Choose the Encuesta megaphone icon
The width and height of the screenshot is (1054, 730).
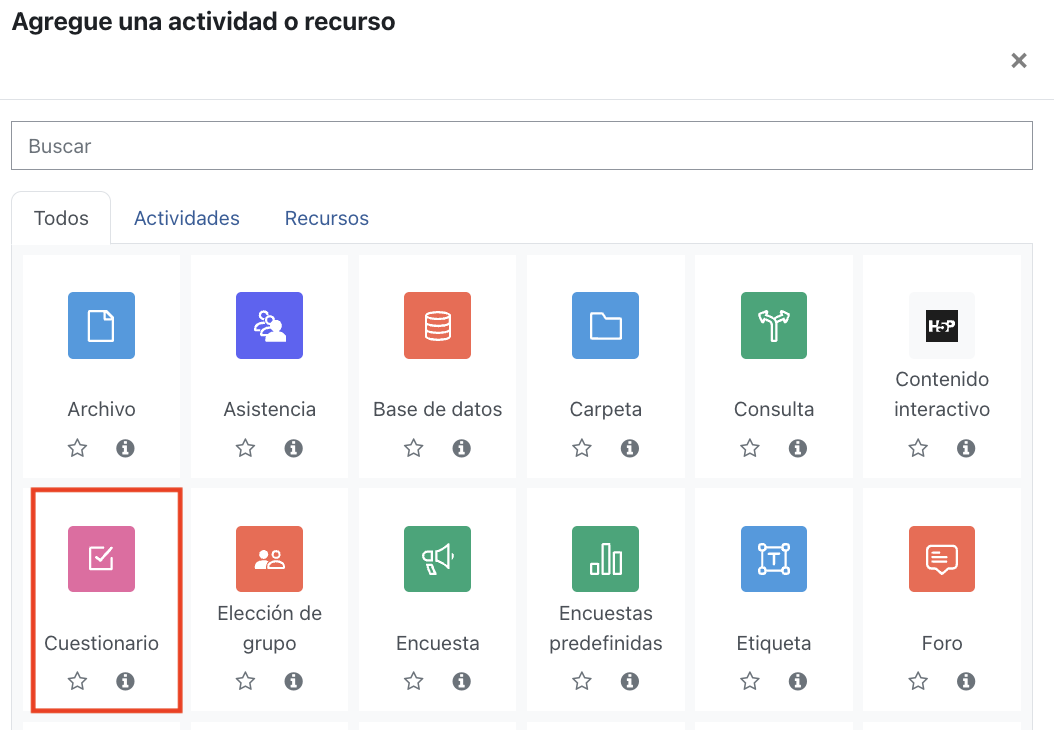(438, 559)
